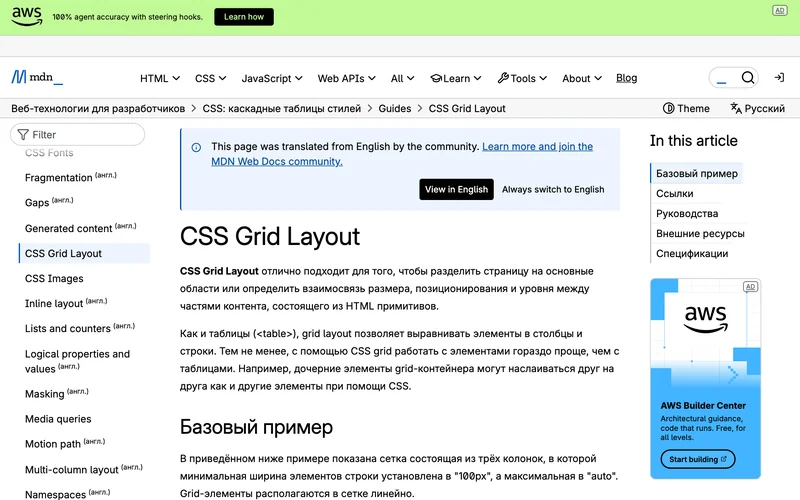Open Media queries in the sidebar
Viewport: 800px width, 500px height.
(x=58, y=419)
